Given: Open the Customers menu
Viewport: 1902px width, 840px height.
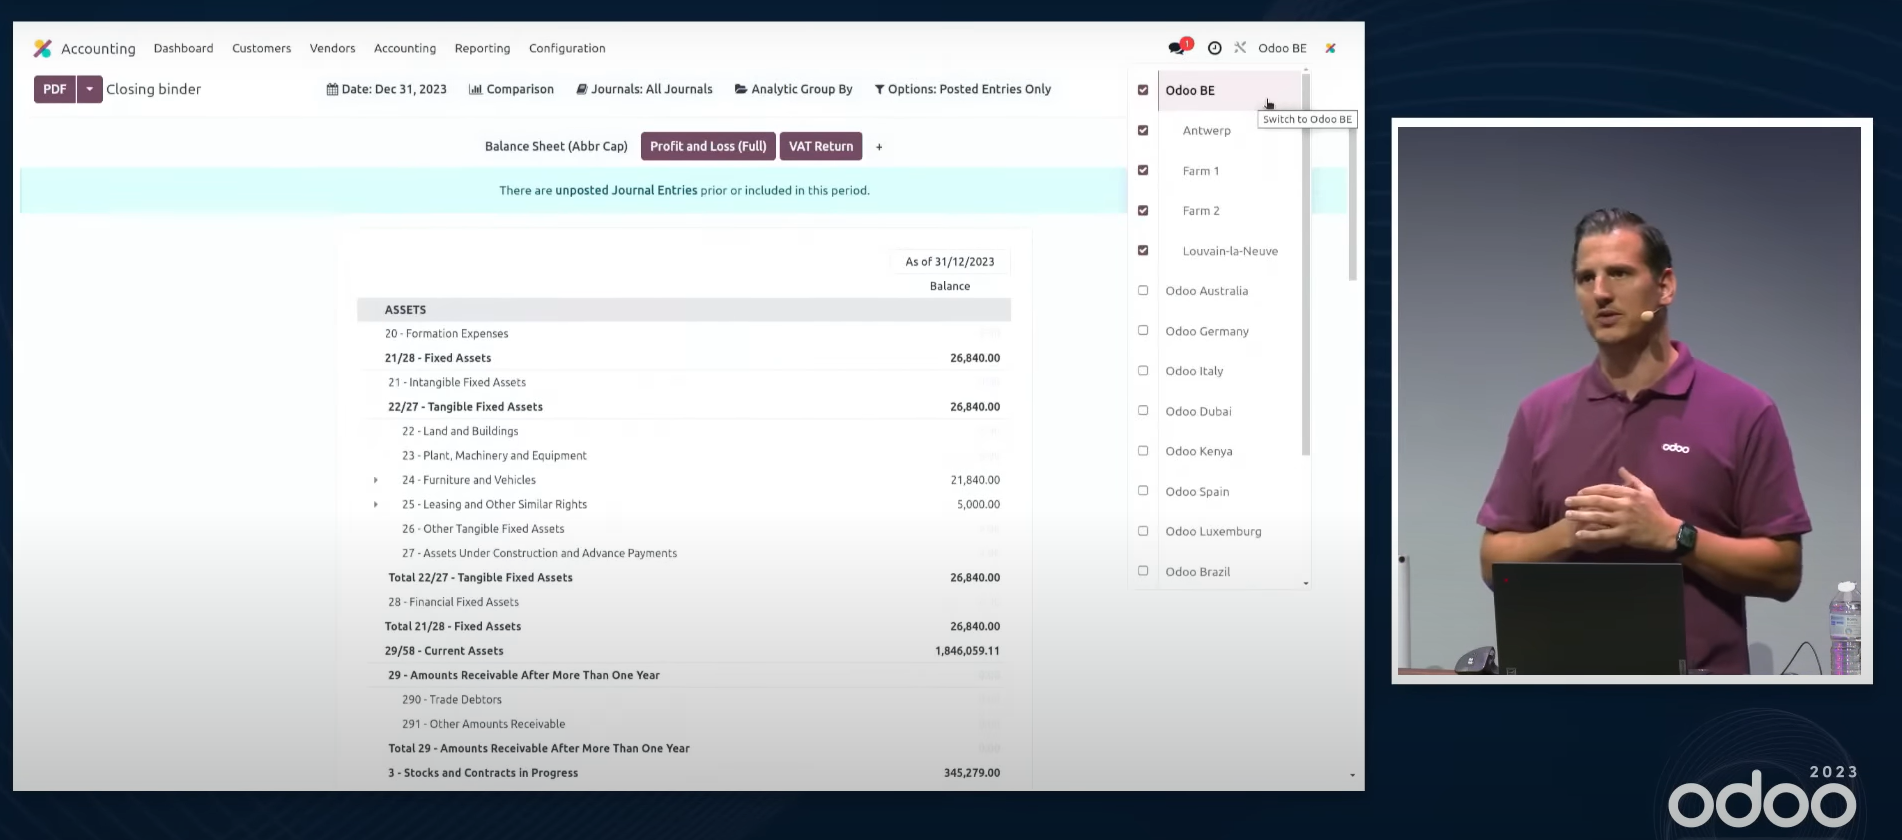Looking at the screenshot, I should pos(261,48).
